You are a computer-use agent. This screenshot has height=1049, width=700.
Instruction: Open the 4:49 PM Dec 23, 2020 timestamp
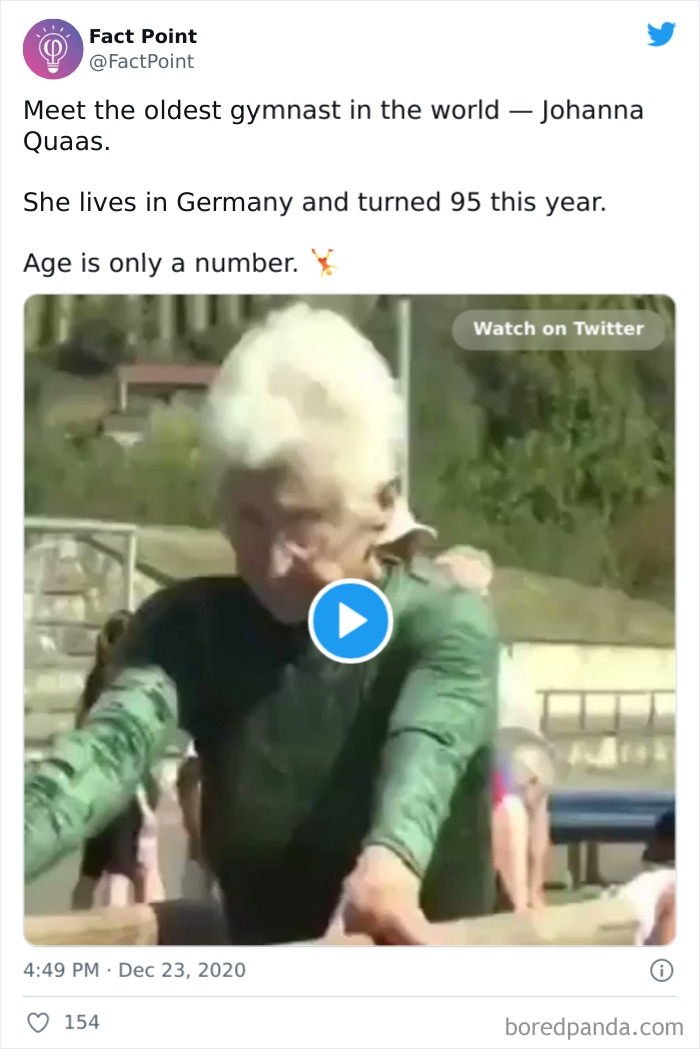pos(135,970)
